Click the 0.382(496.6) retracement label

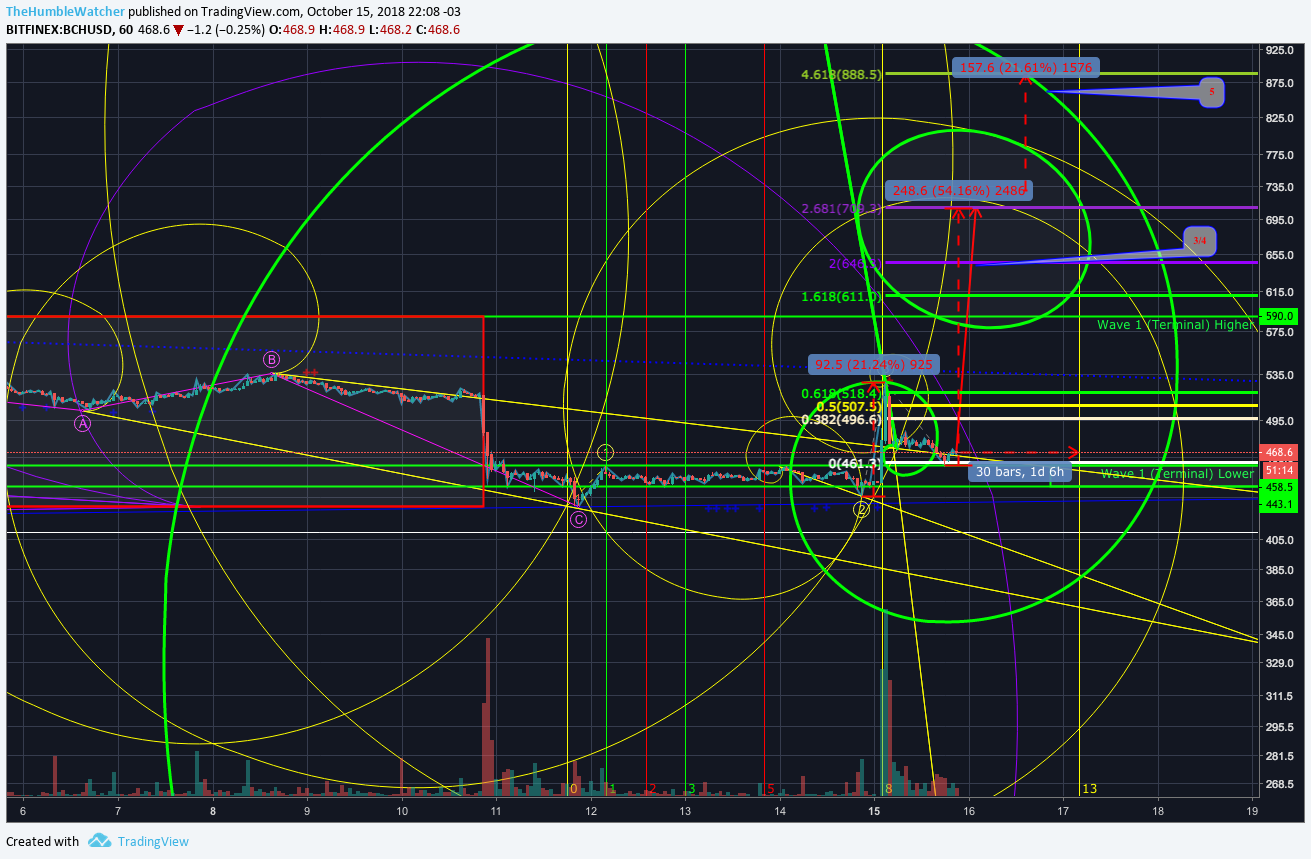pyautogui.click(x=841, y=420)
